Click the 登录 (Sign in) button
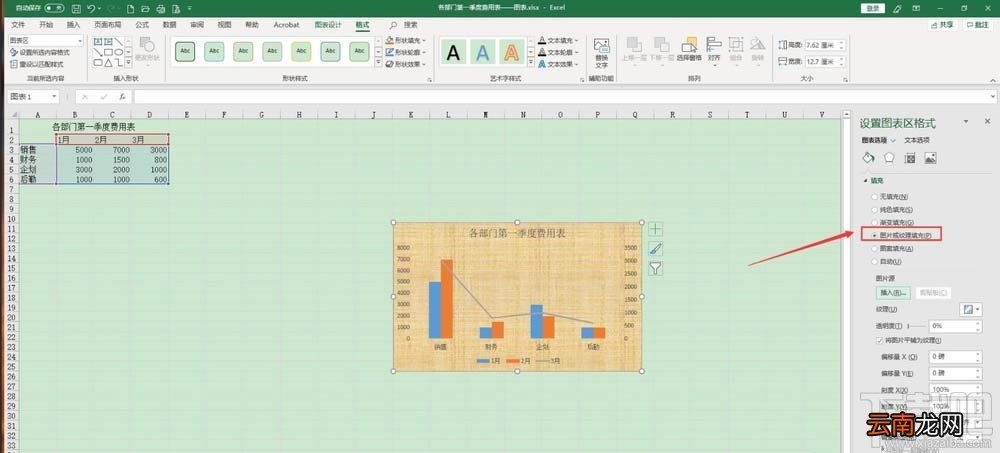This screenshot has height=453, width=1000. tap(872, 8)
